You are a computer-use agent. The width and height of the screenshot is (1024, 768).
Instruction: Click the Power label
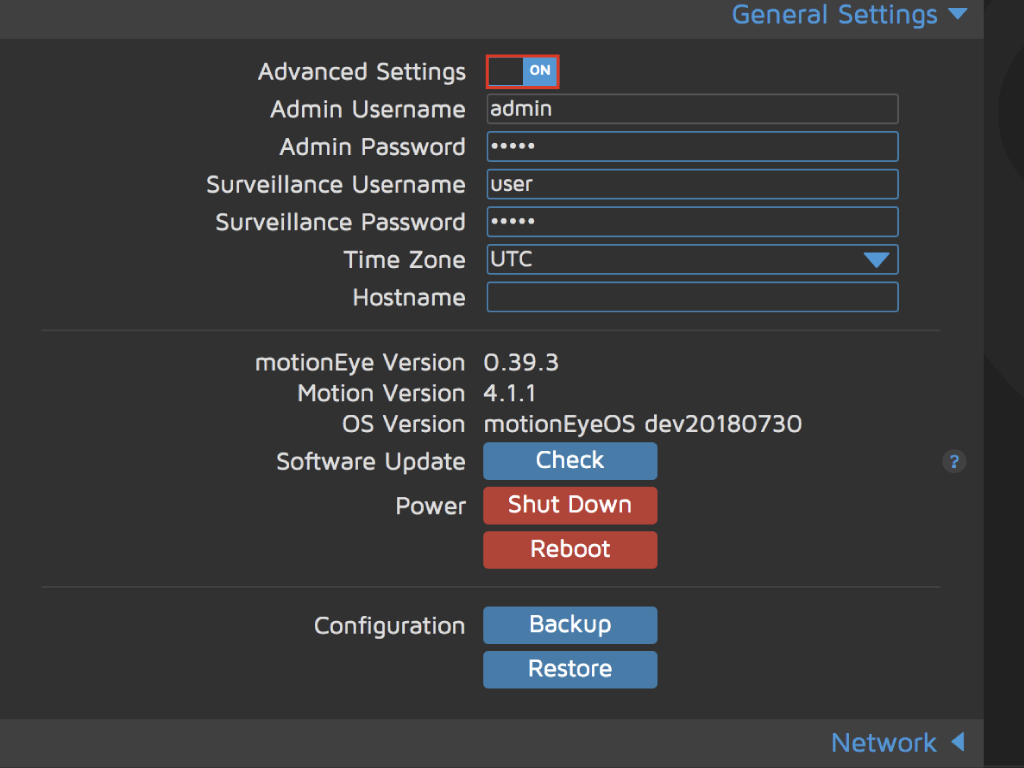point(430,506)
